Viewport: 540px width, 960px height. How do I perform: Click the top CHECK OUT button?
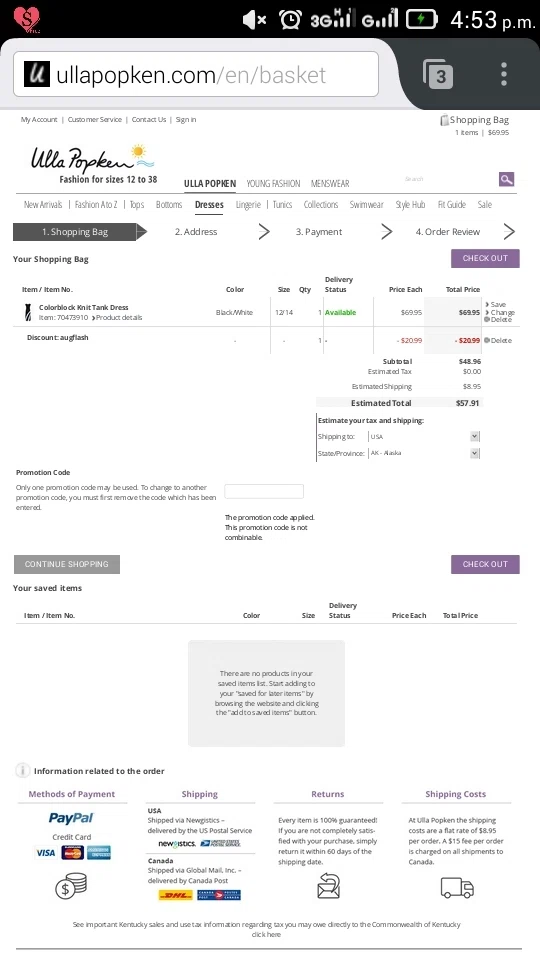(x=485, y=258)
